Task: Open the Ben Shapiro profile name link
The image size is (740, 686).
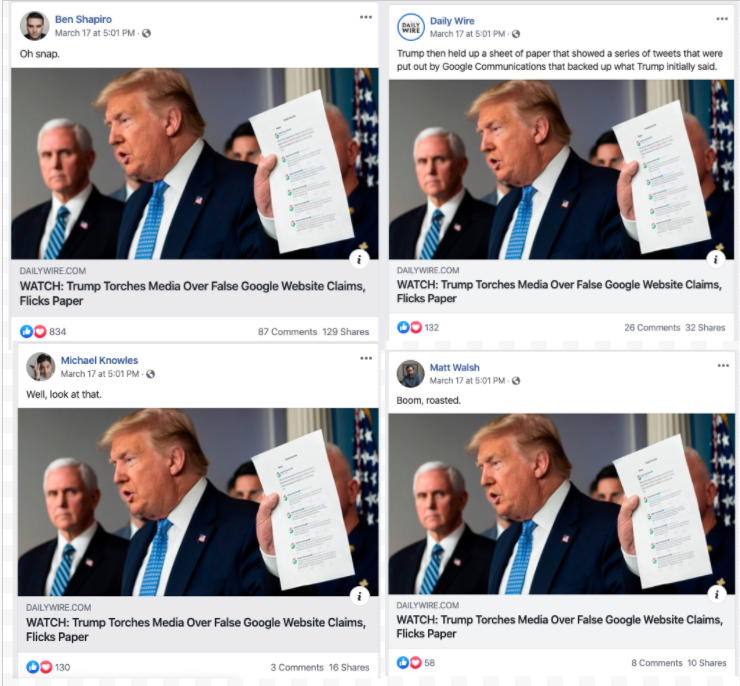Action: pyautogui.click(x=83, y=19)
